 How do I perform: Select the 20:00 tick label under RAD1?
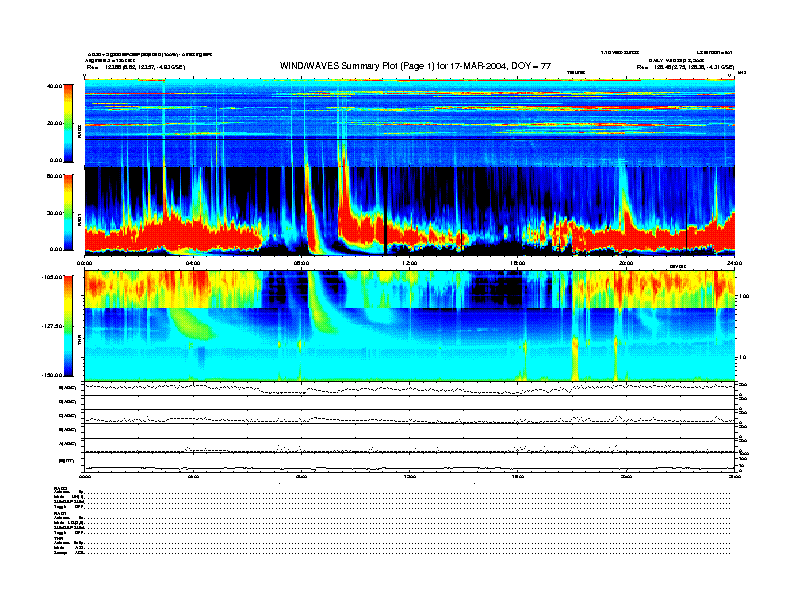(x=626, y=263)
